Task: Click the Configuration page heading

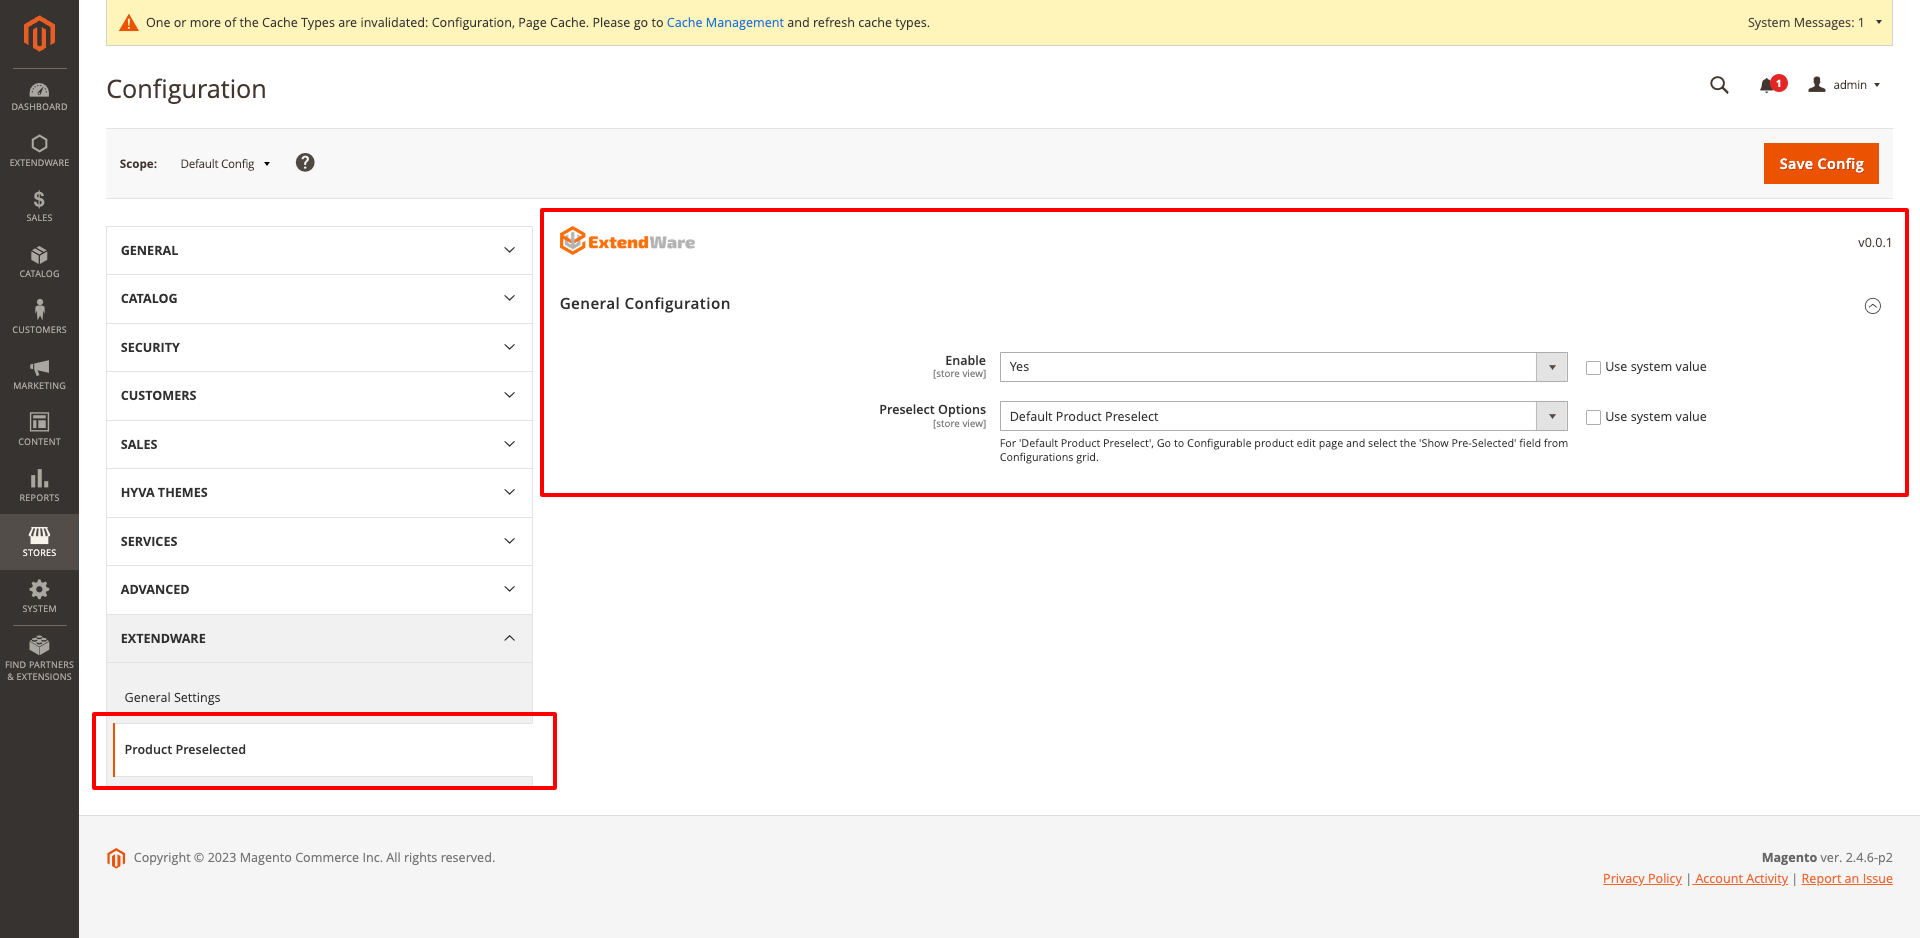Action: tap(186, 89)
